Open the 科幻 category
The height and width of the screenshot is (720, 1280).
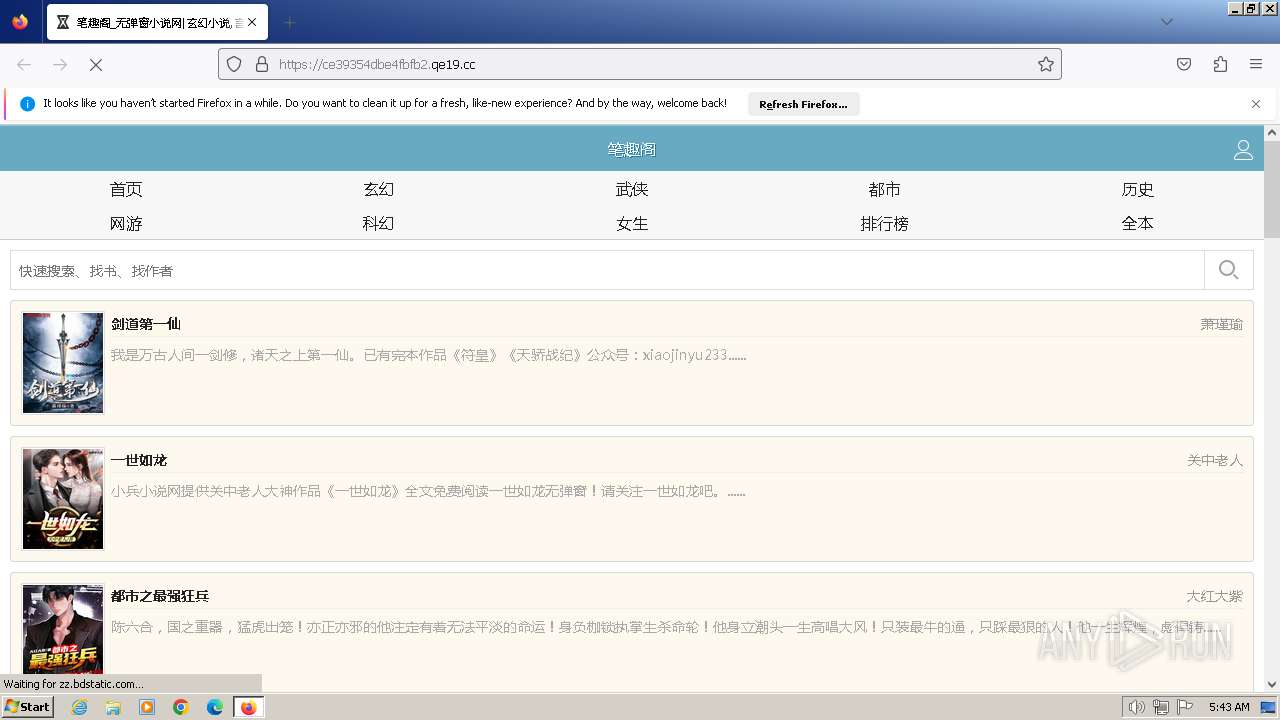click(379, 223)
